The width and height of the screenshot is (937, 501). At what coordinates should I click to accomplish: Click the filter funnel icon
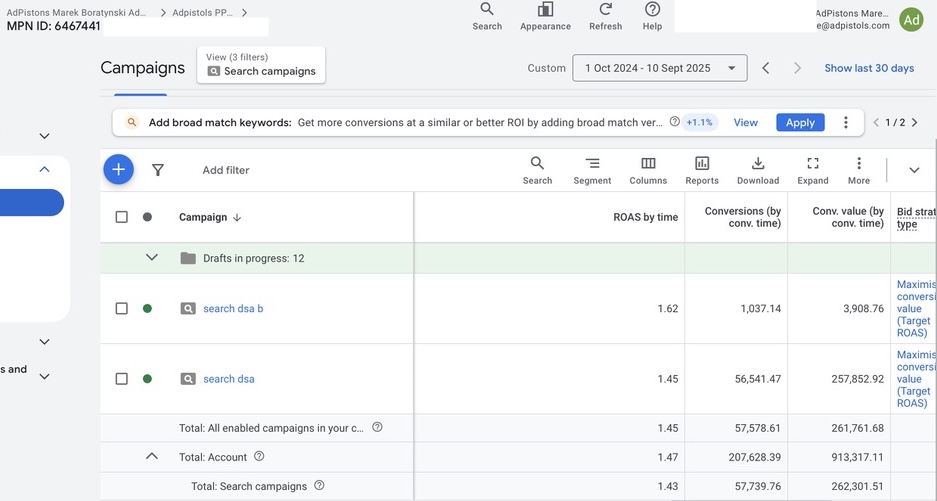coord(158,170)
